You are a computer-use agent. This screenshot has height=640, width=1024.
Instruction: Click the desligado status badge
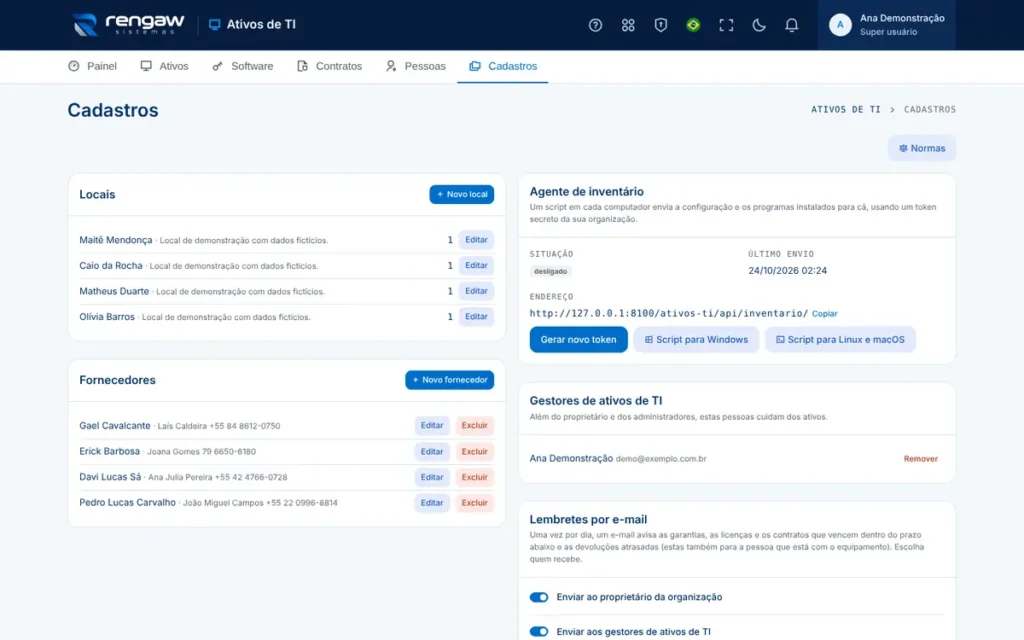coord(550,271)
